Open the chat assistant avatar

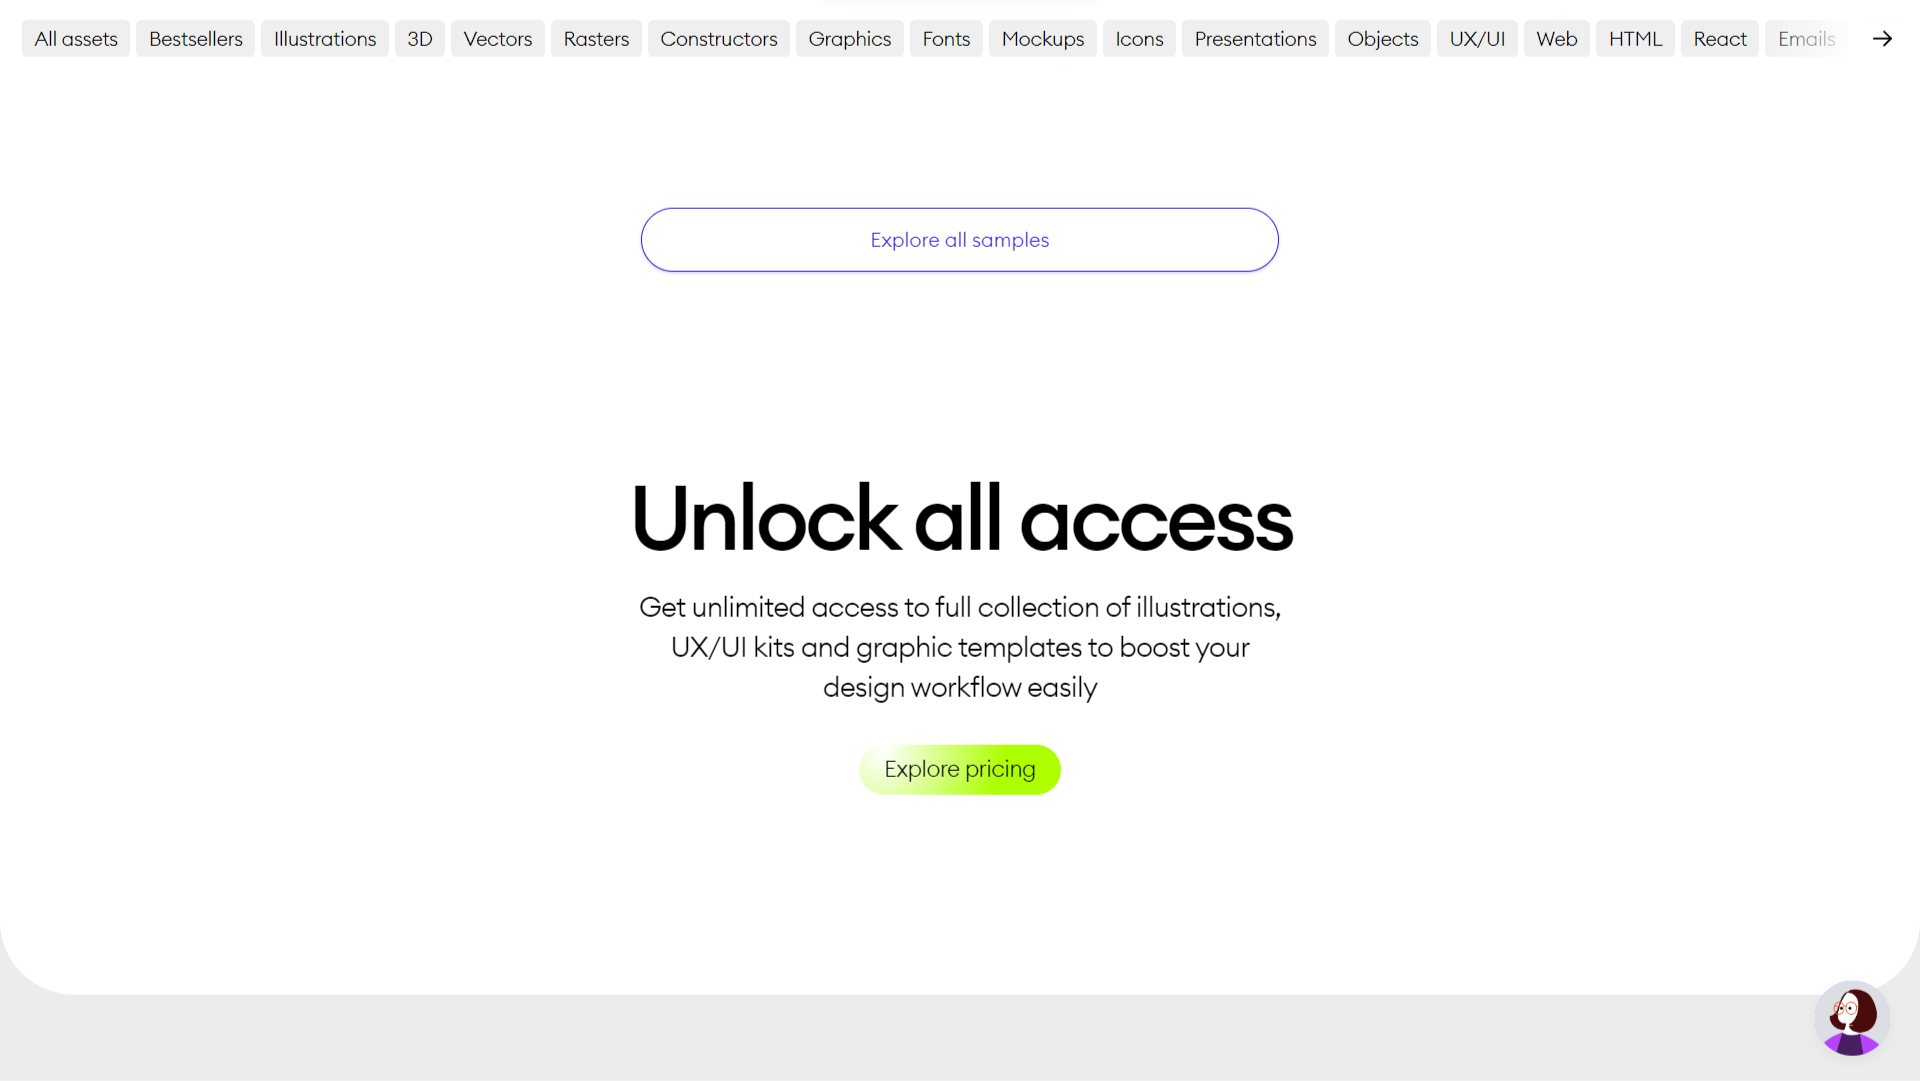pyautogui.click(x=1851, y=1019)
